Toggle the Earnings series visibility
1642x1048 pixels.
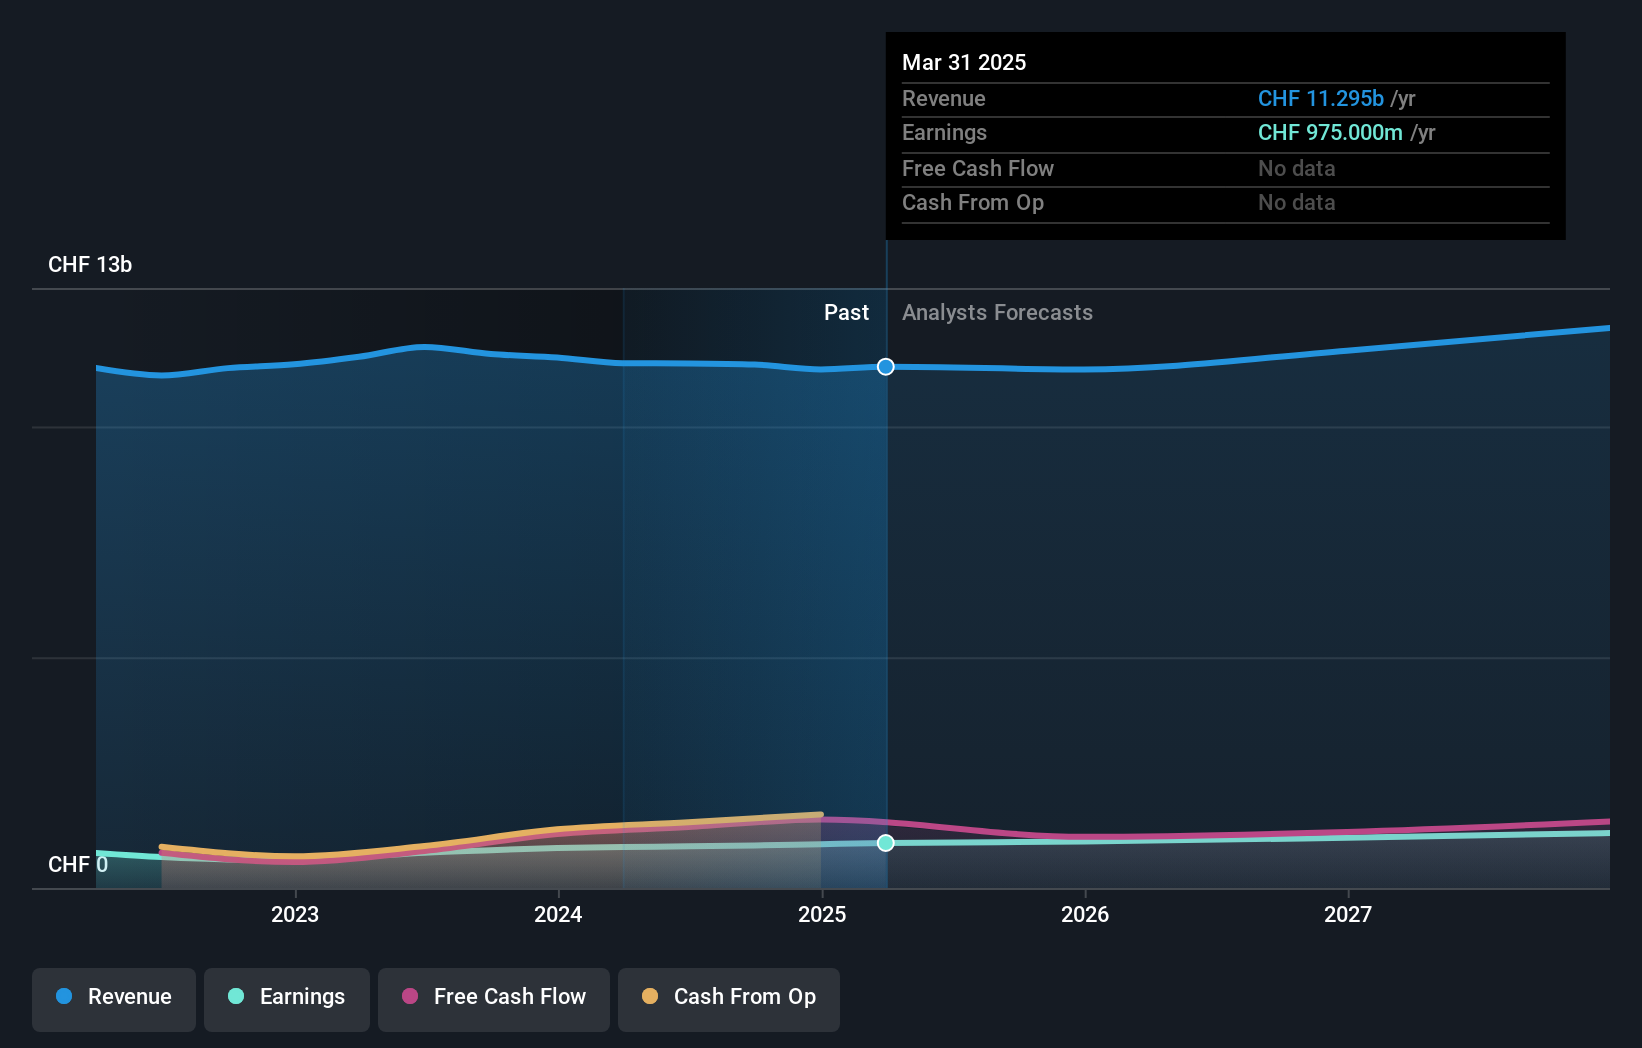[286, 999]
